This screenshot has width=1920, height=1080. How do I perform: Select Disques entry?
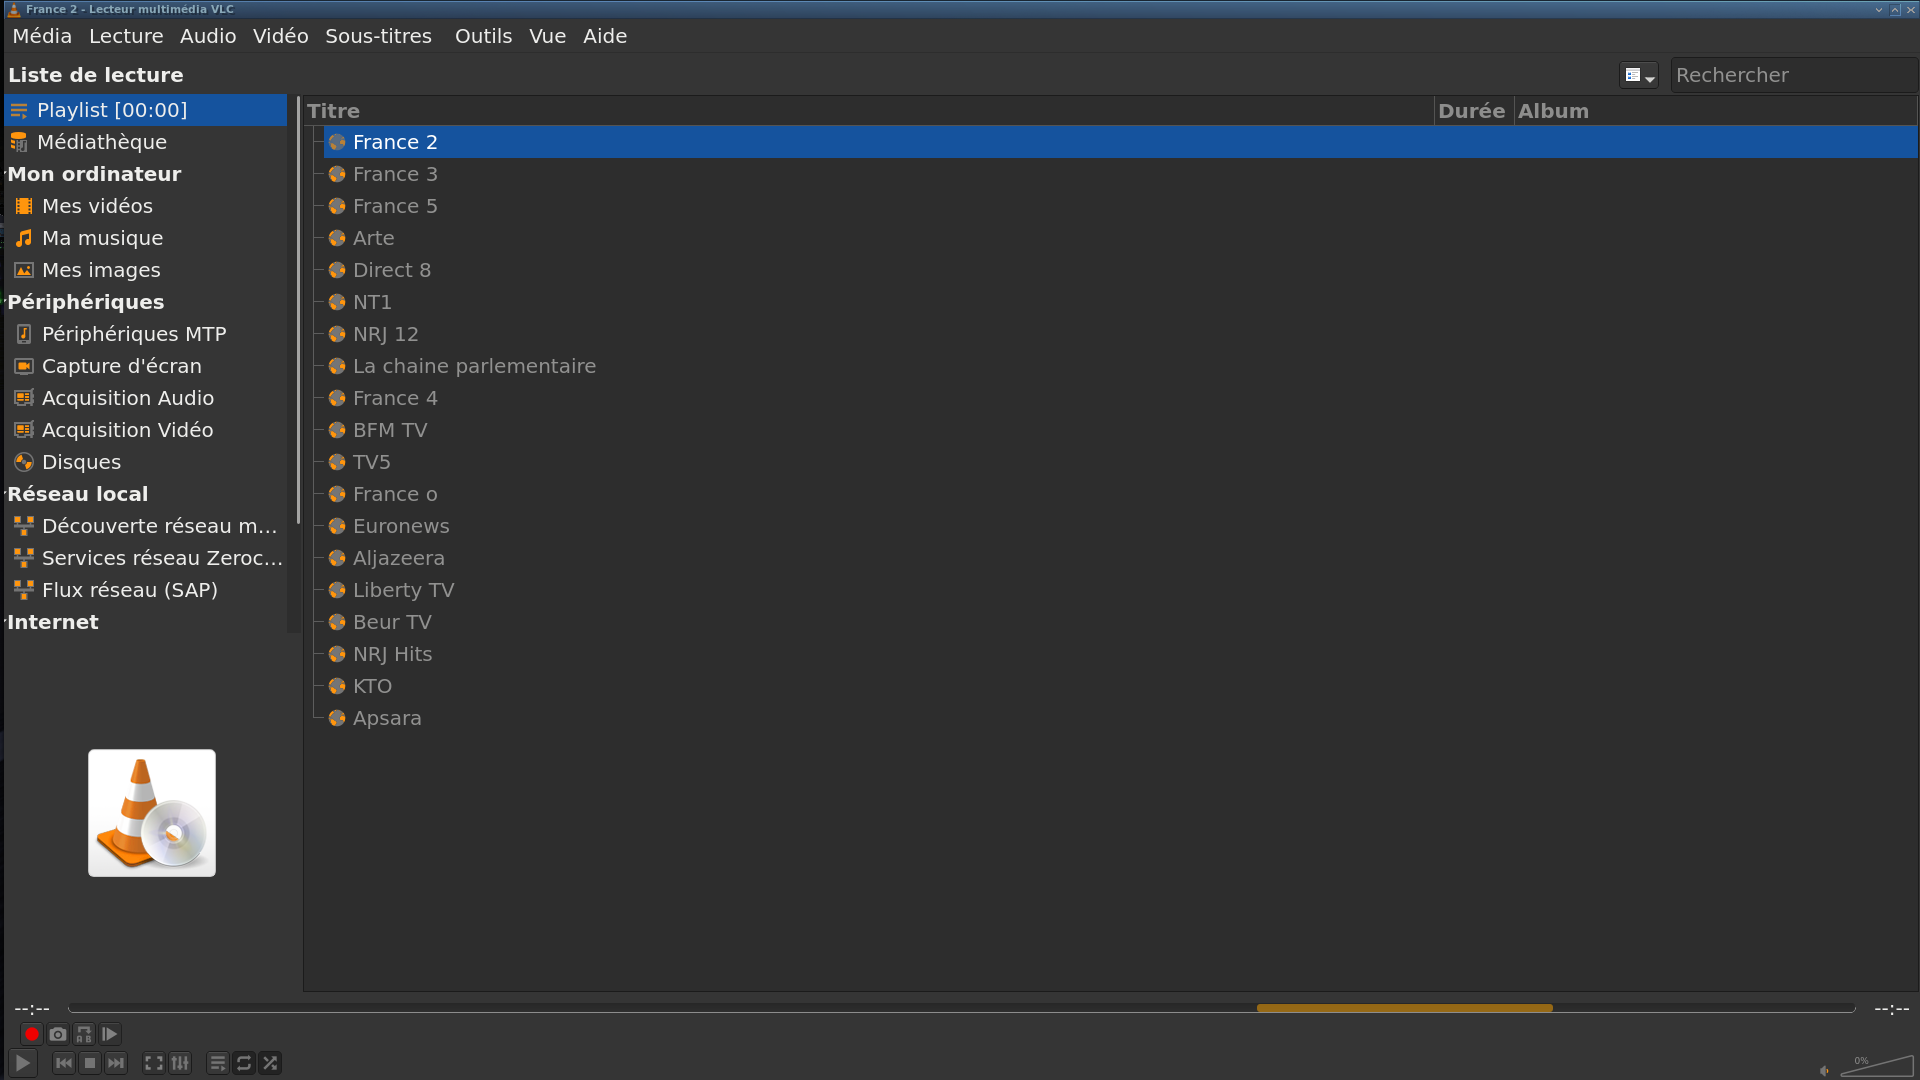(x=146, y=462)
